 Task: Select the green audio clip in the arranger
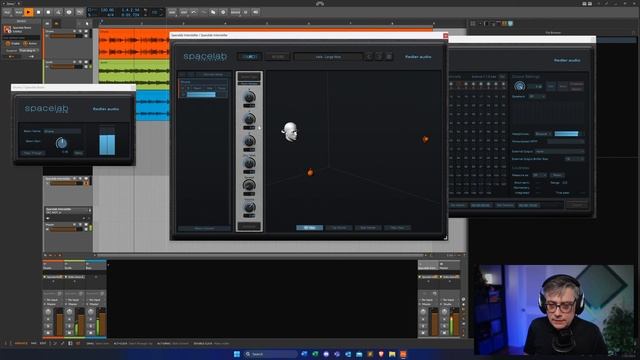(134, 75)
